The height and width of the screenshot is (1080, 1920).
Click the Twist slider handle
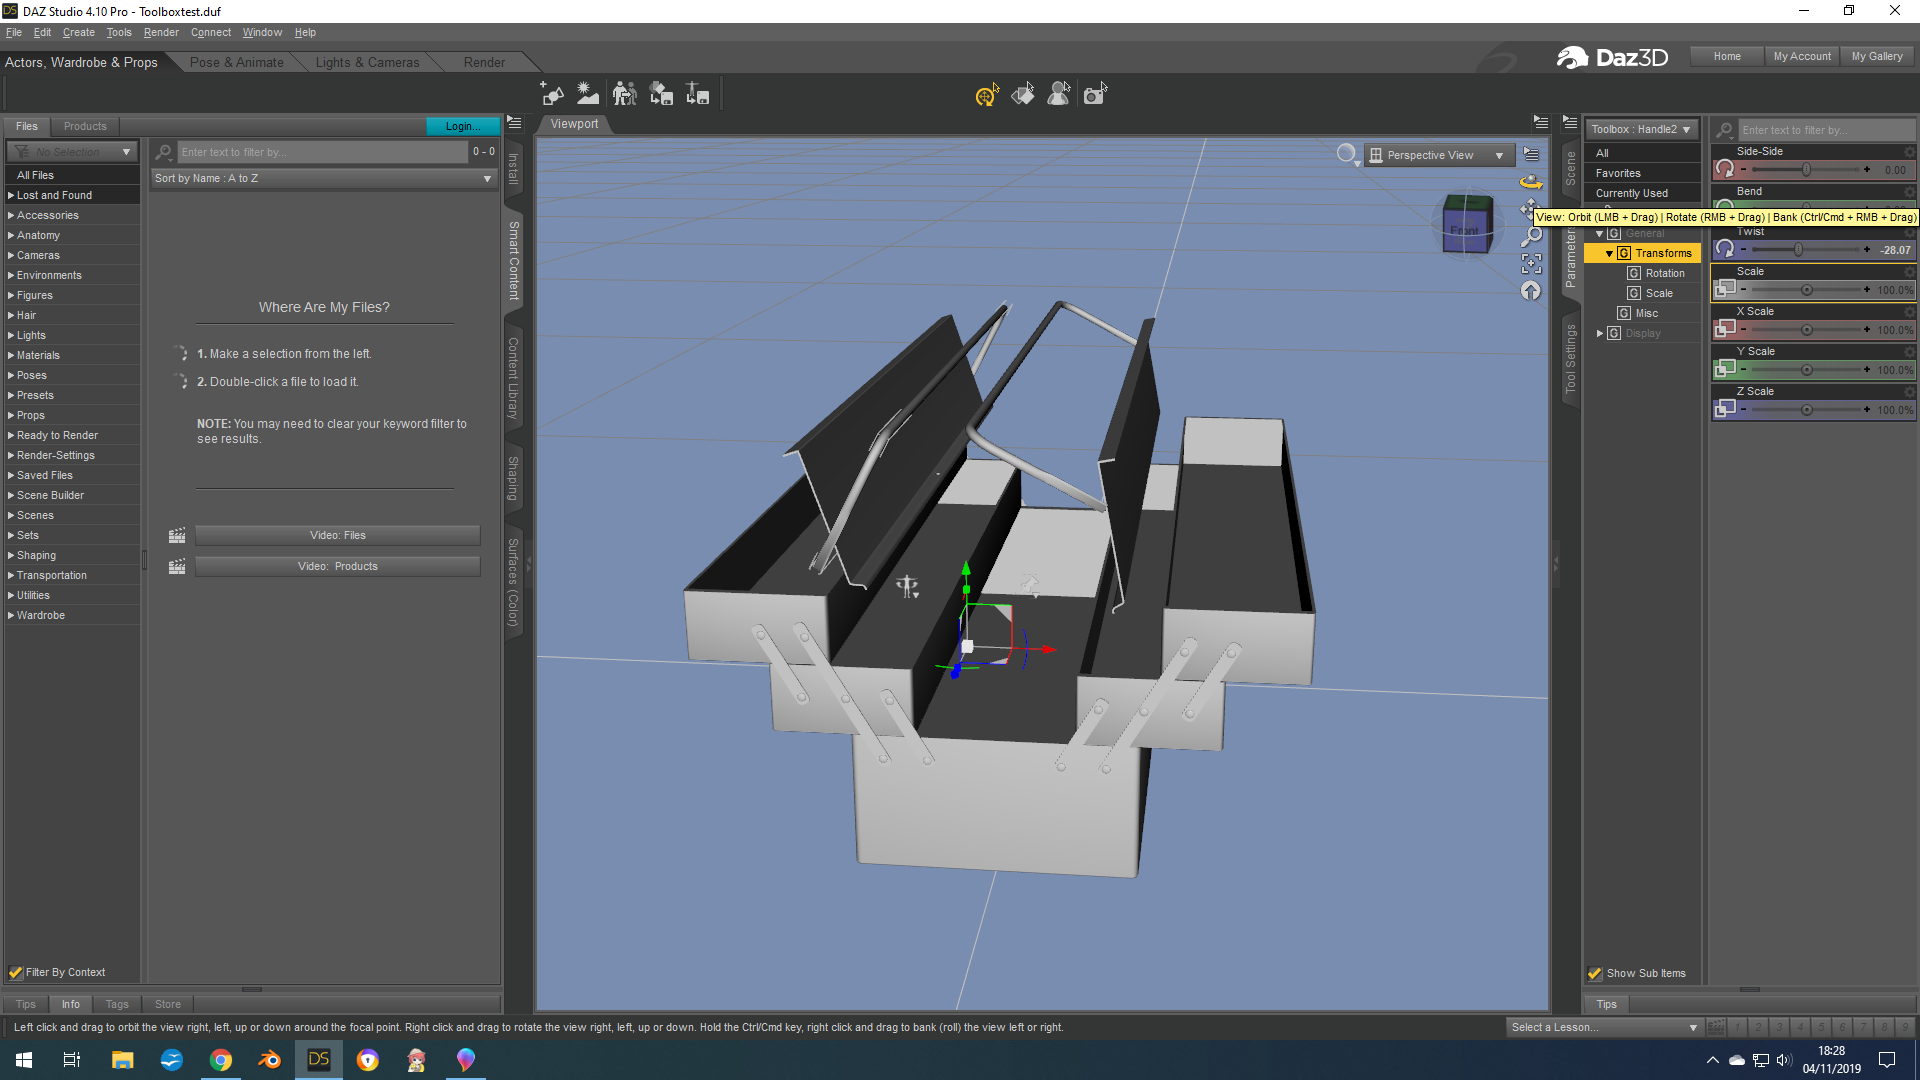point(1798,250)
